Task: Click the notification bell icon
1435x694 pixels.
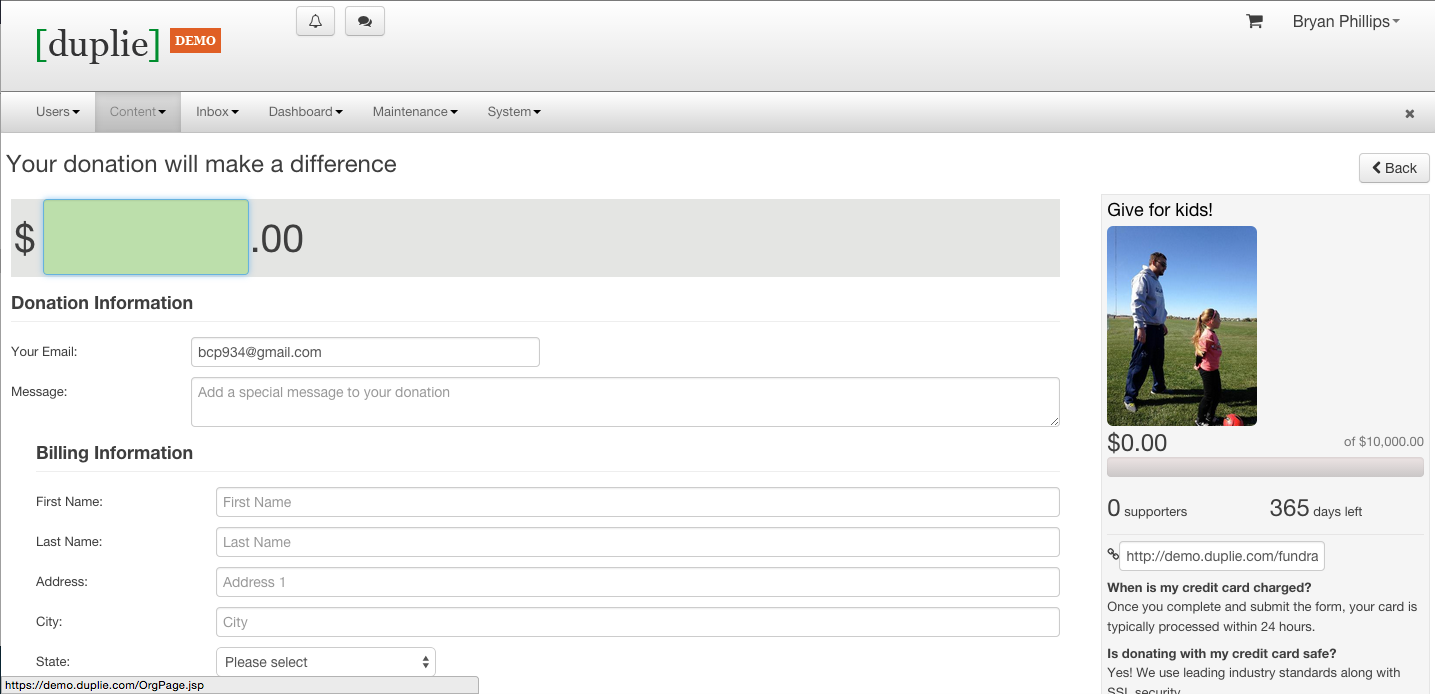Action: pyautogui.click(x=315, y=21)
